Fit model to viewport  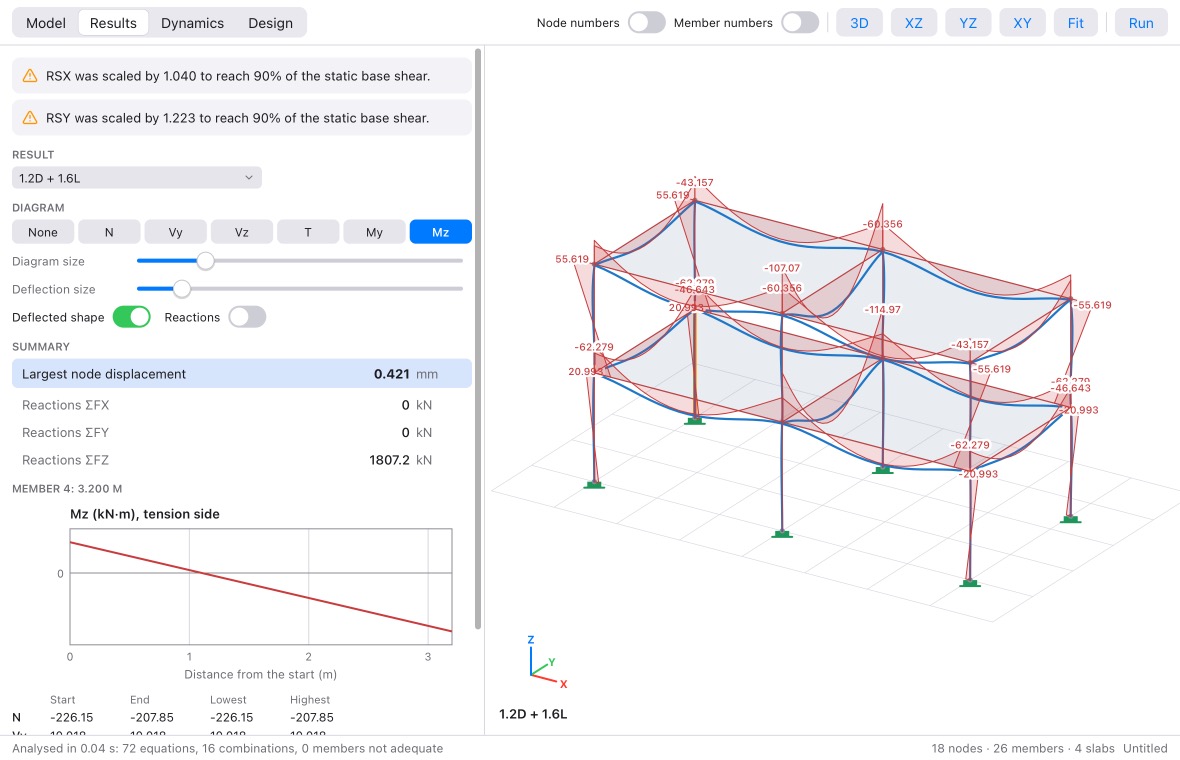click(x=1075, y=23)
